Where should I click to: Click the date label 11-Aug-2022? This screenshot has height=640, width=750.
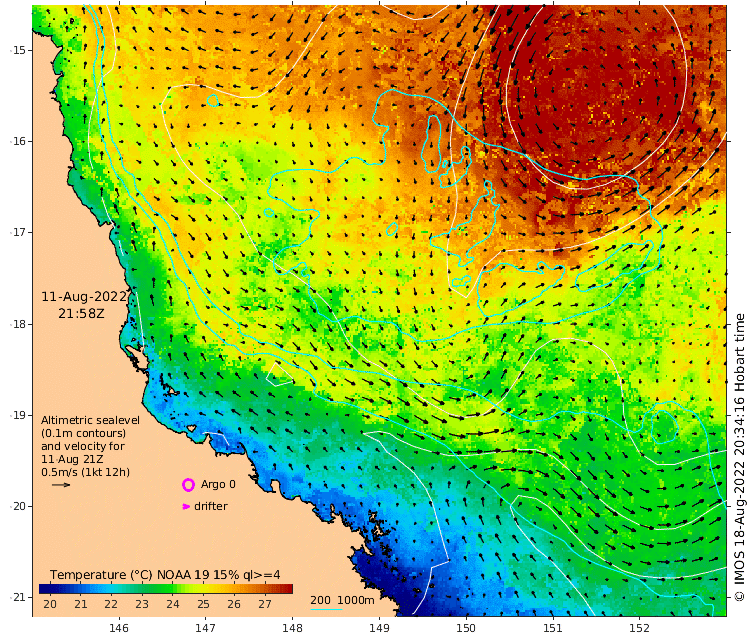point(84,297)
